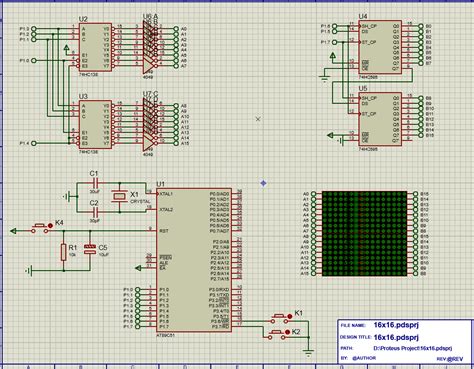Toggle the K2 push button switch

tap(278, 335)
